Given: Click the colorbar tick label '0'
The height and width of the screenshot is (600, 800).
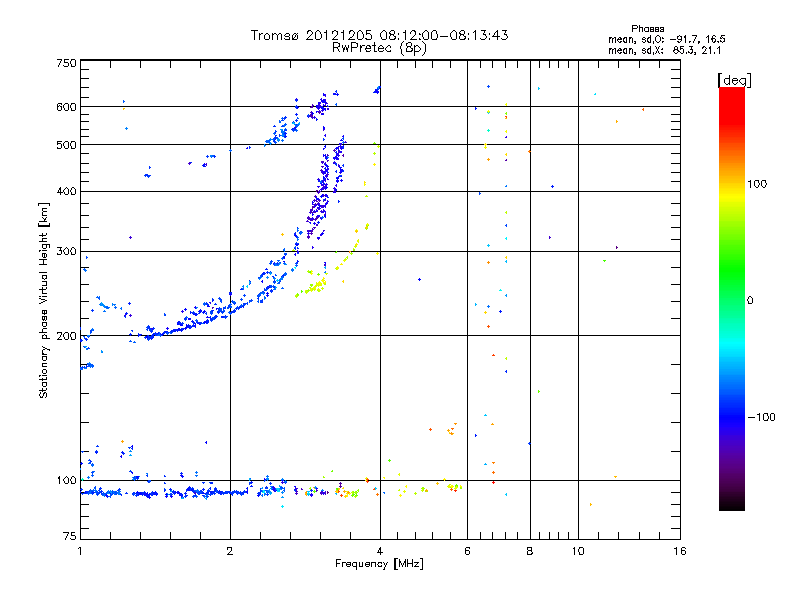Looking at the screenshot, I should (749, 301).
